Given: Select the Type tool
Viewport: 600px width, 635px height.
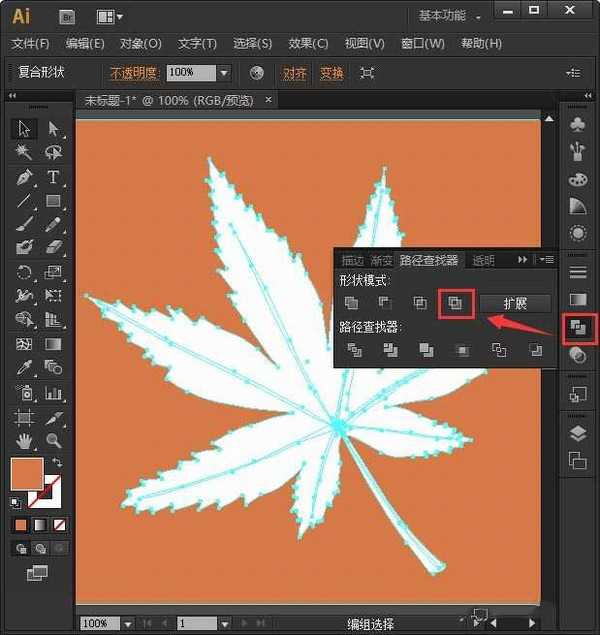Looking at the screenshot, I should (x=54, y=177).
